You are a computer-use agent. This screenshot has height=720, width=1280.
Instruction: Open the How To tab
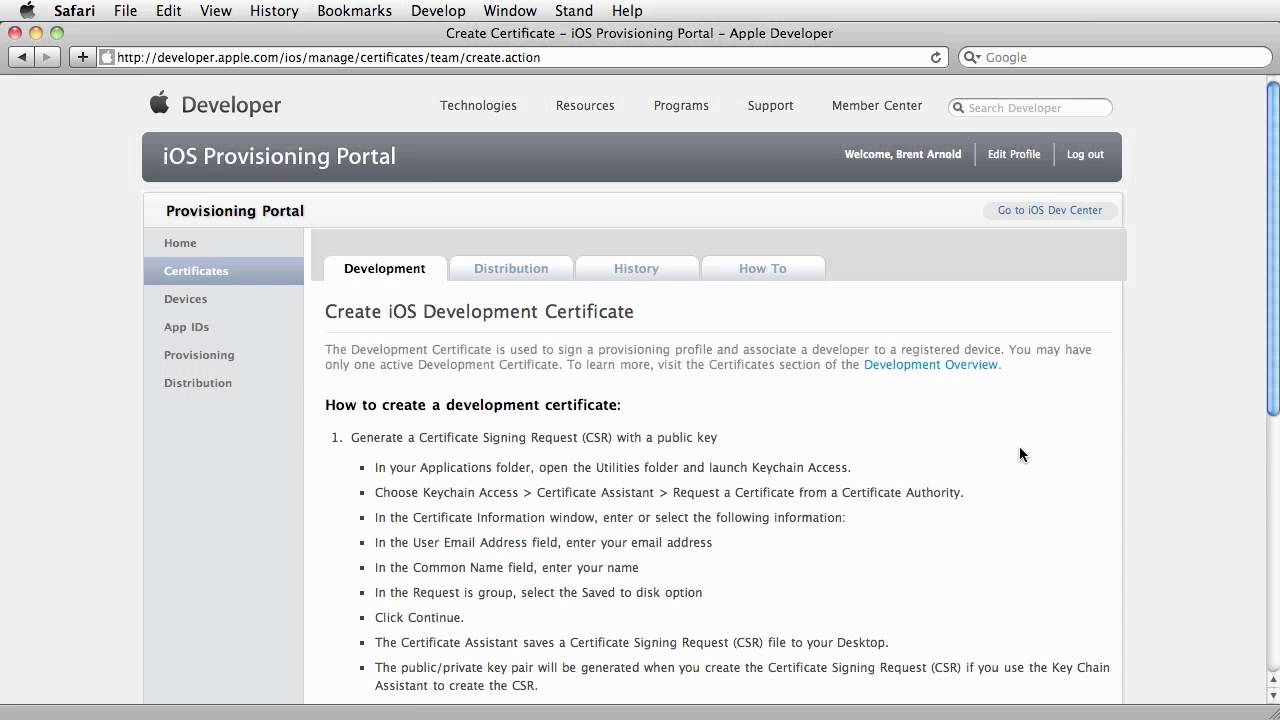point(763,268)
